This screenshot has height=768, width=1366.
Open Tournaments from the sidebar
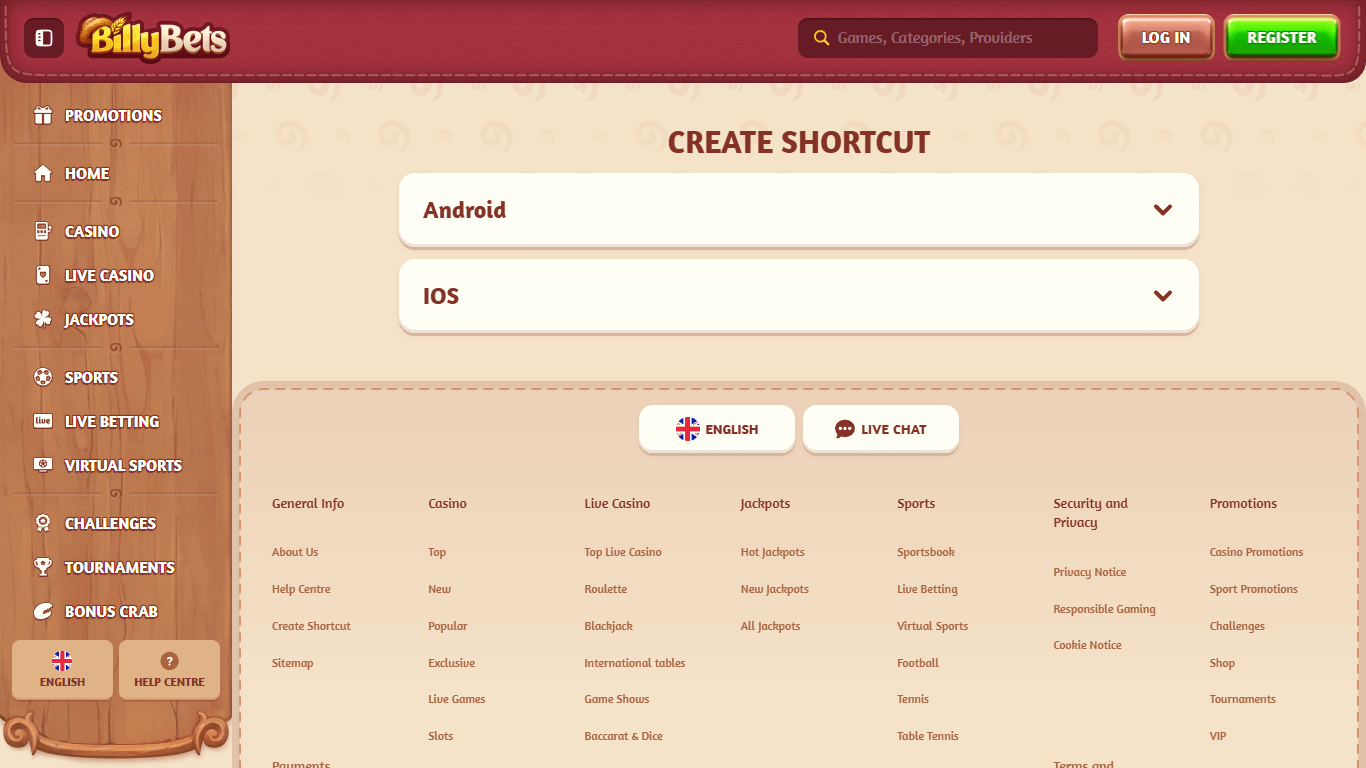120,567
